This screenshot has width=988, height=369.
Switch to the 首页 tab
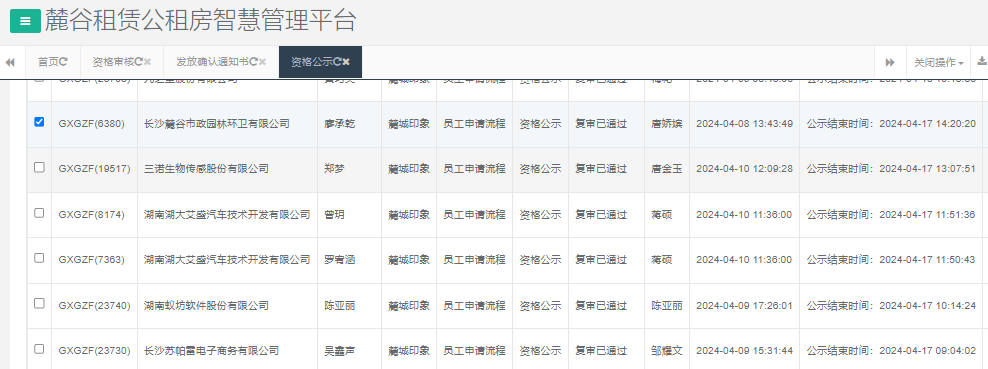53,62
